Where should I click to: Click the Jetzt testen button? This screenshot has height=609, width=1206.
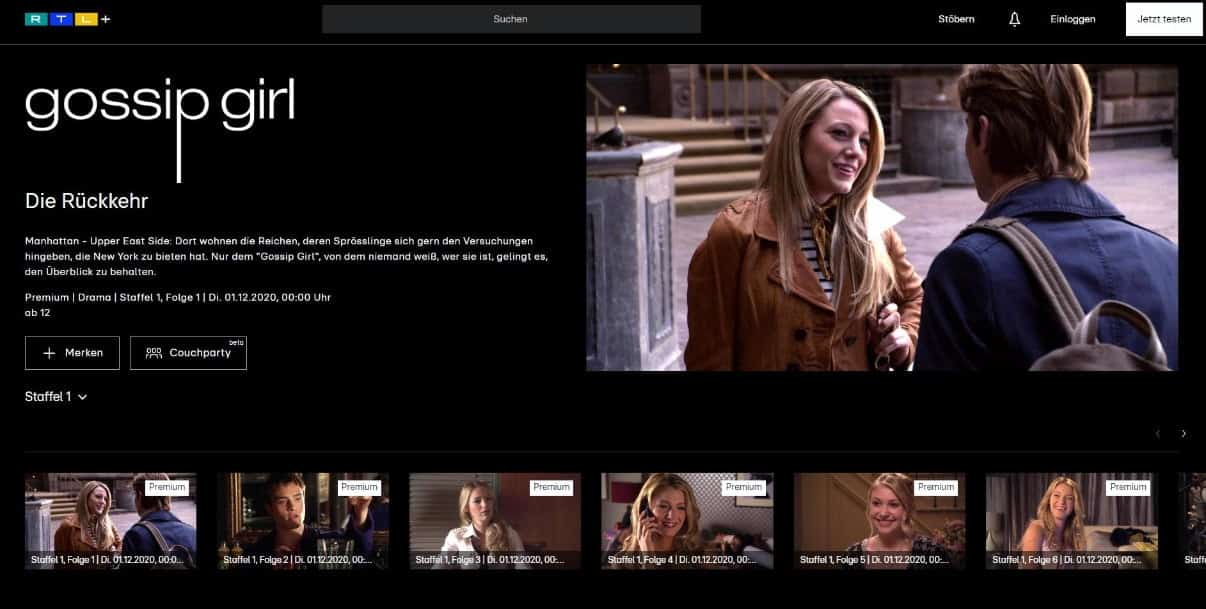(x=1164, y=19)
